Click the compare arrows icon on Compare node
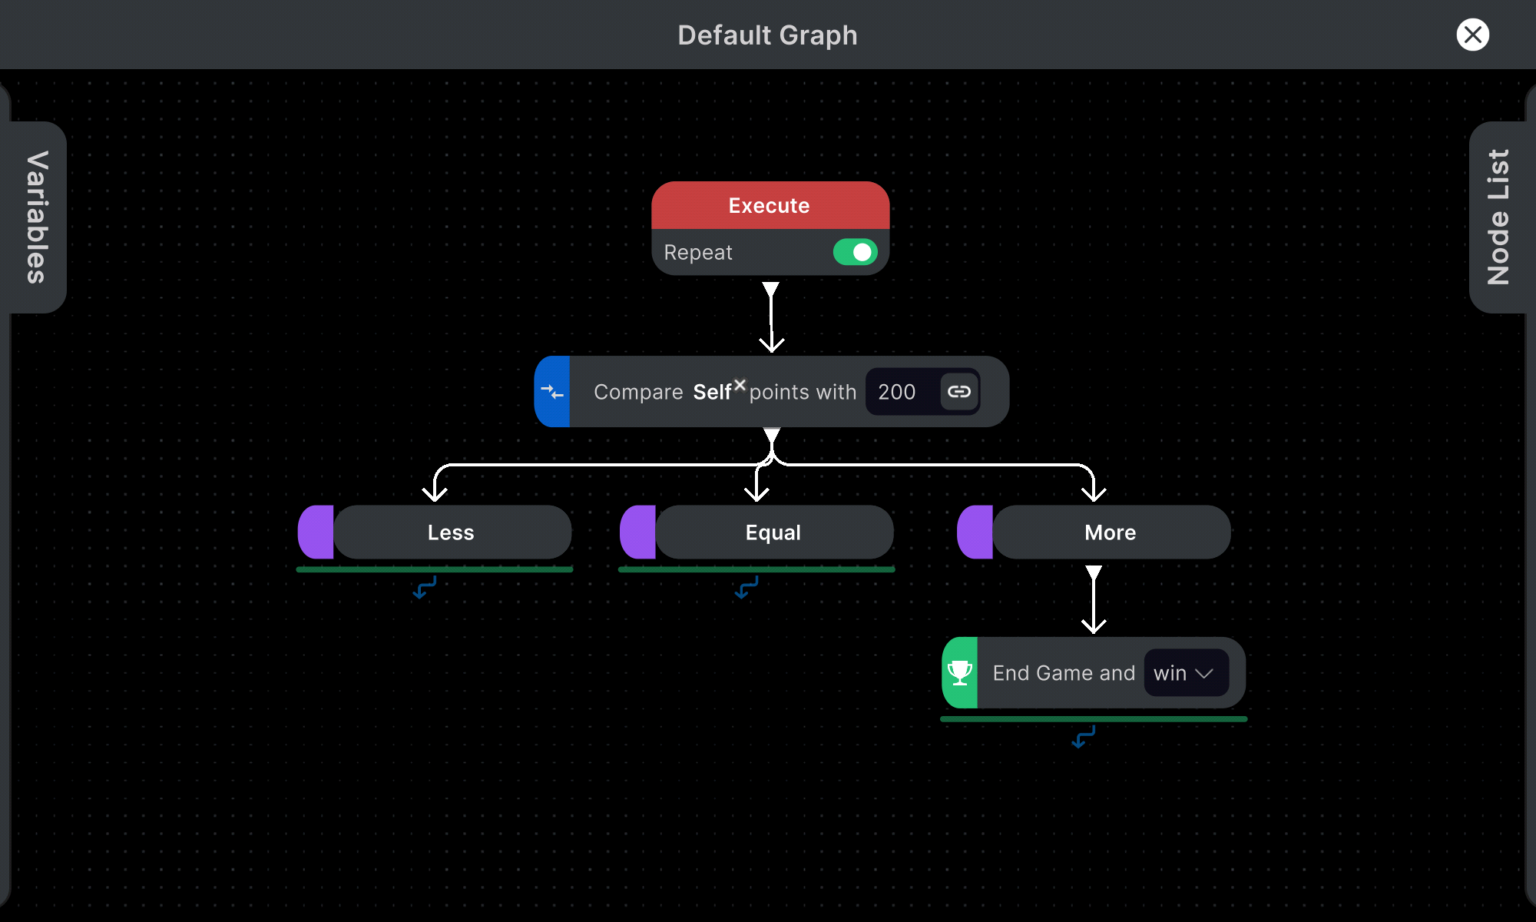 coord(552,392)
